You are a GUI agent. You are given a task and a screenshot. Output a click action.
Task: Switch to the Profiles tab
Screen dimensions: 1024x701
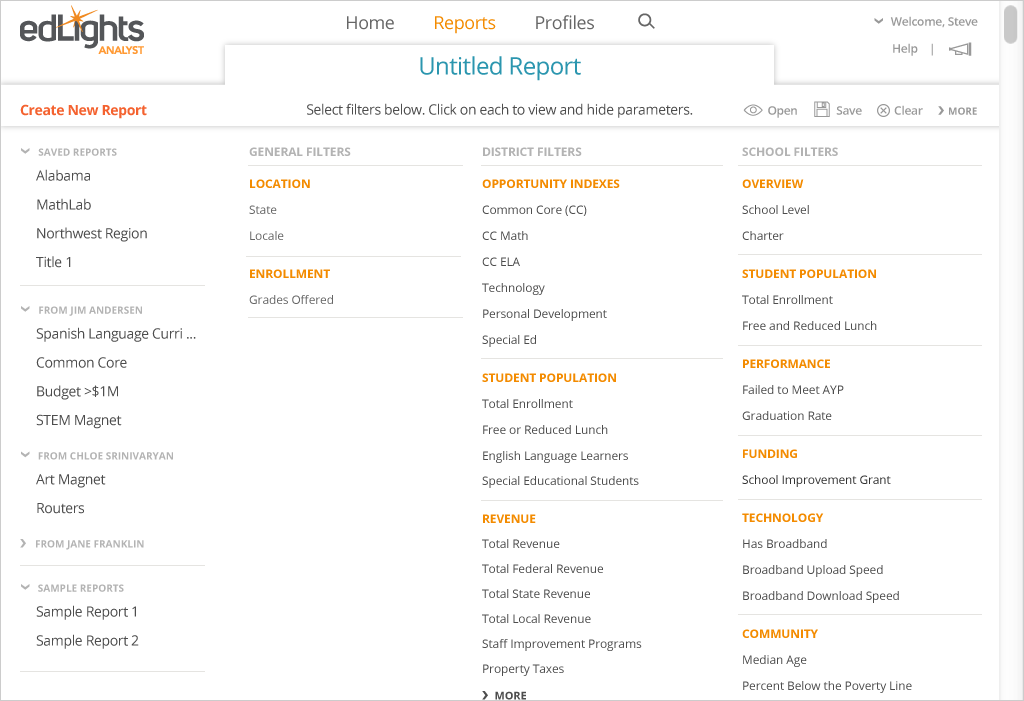tap(564, 23)
